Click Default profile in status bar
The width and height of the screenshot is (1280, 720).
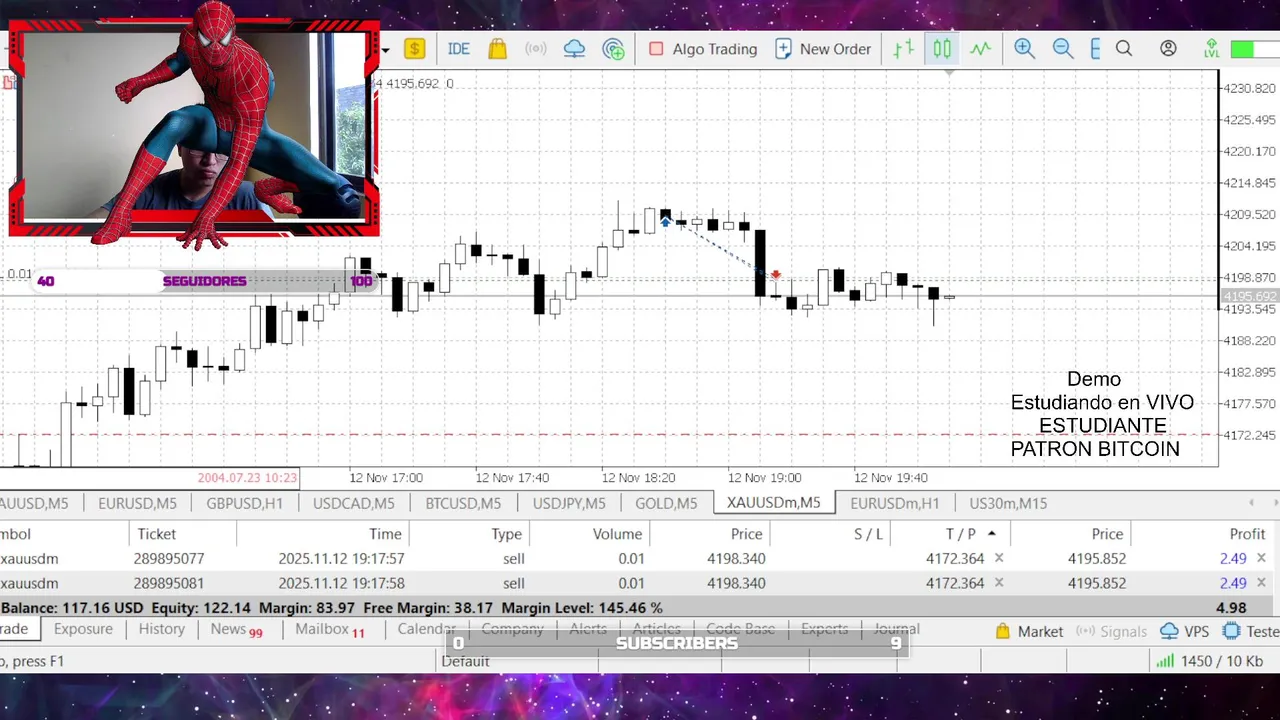coord(466,661)
